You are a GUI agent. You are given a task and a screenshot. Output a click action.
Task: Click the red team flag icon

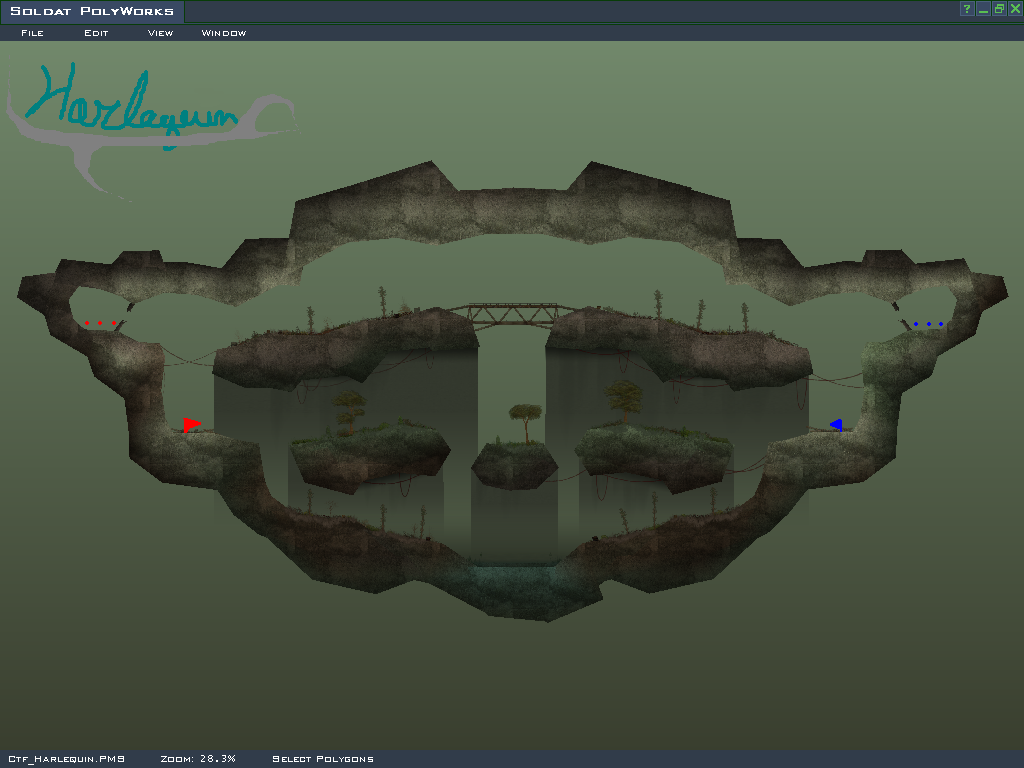tap(191, 425)
